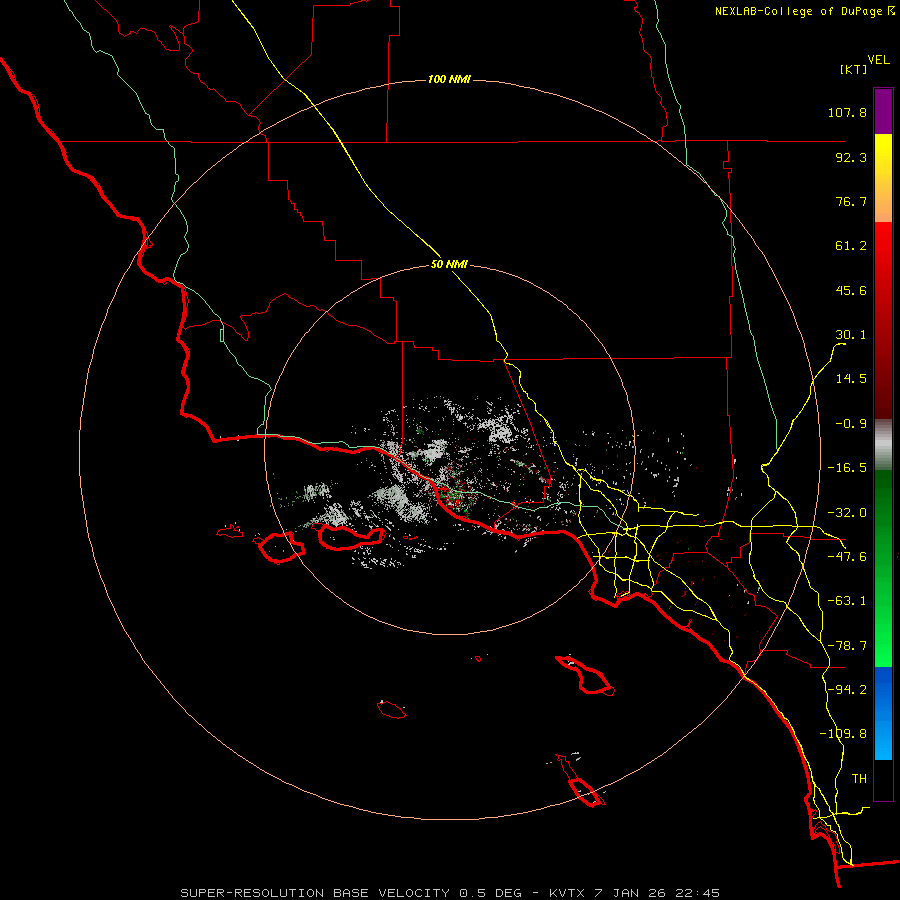Click the -32.0 legend value
The image size is (900, 900).
pyautogui.click(x=847, y=513)
